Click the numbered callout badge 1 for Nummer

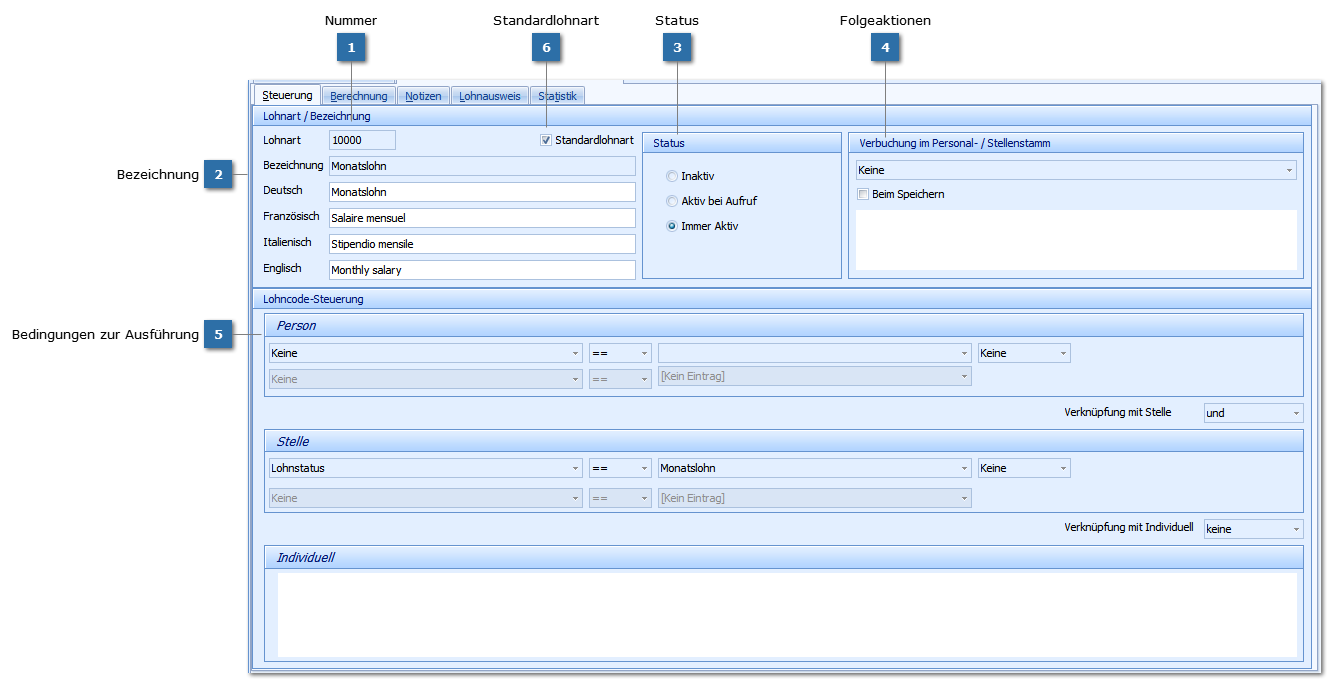point(350,47)
